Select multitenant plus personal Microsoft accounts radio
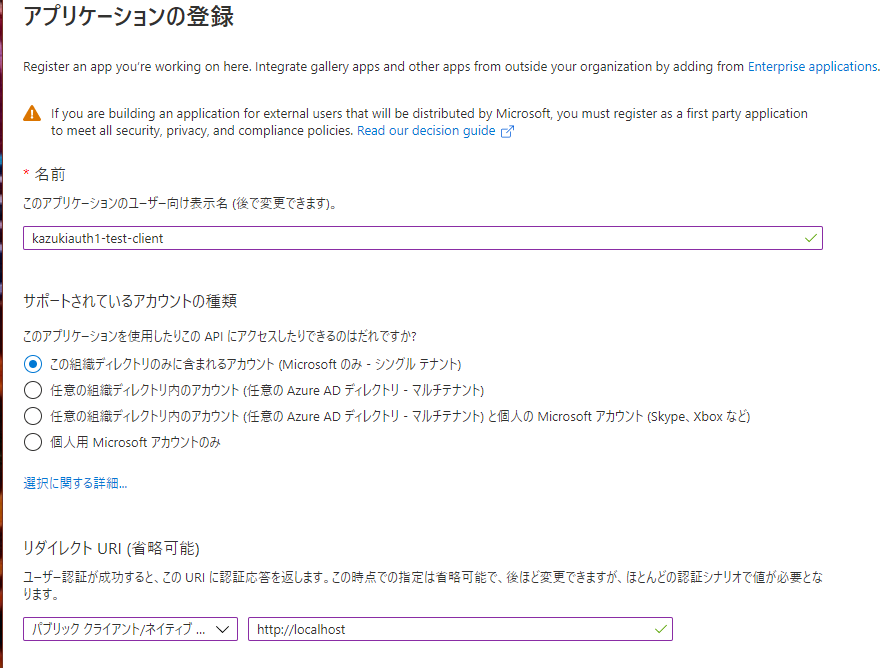888x668 pixels. click(33, 416)
